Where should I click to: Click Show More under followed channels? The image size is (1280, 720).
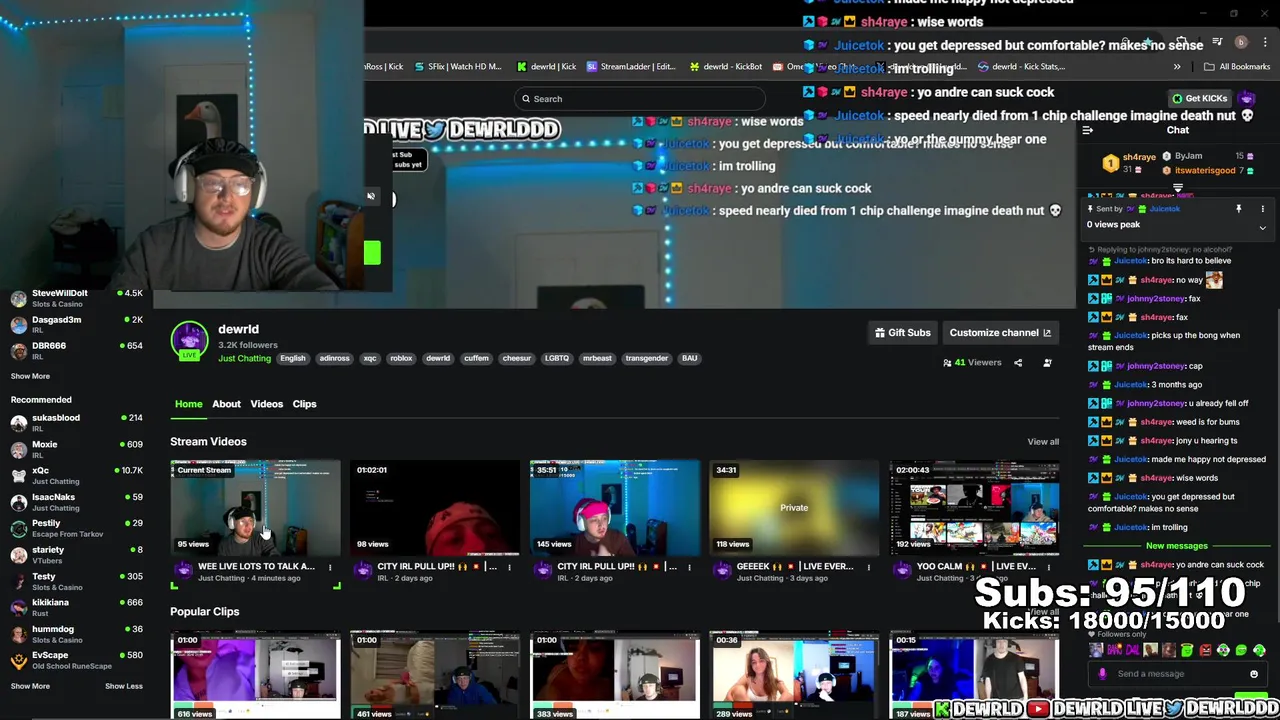click(30, 377)
